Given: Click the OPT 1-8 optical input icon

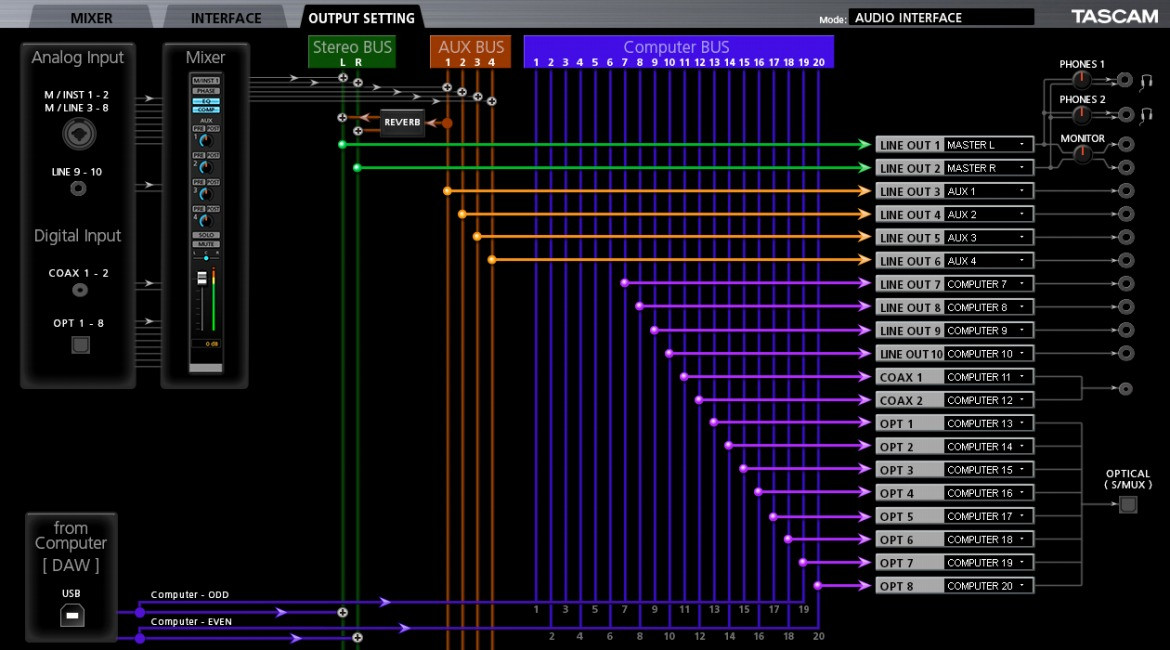Looking at the screenshot, I should tap(80, 345).
